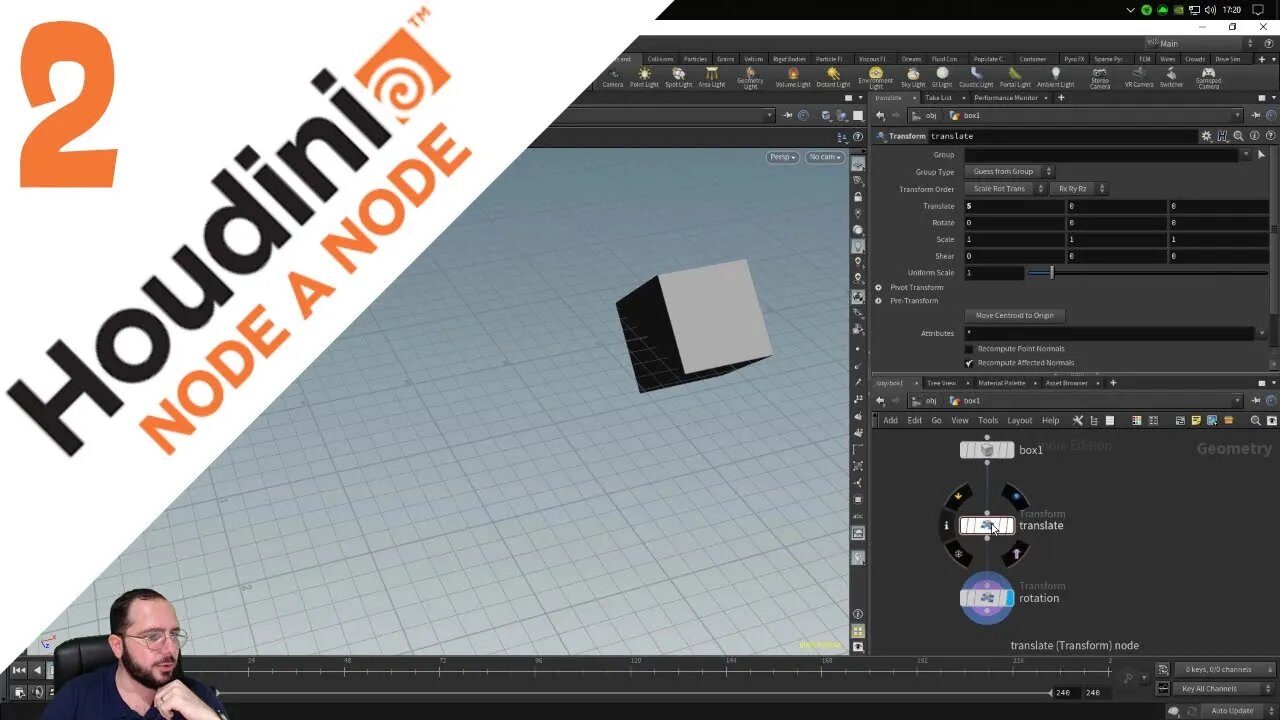Select the VR Camera shelf tool
The image size is (1280, 720).
(x=1139, y=78)
